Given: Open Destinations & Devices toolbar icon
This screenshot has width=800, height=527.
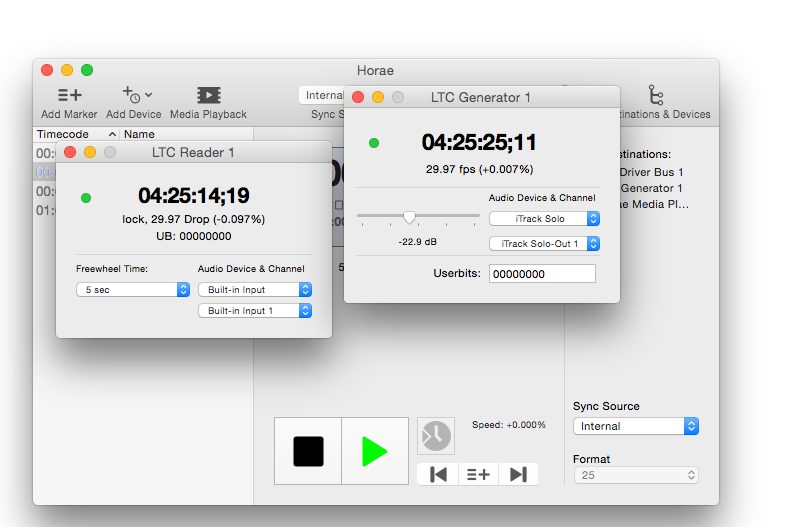Looking at the screenshot, I should (x=656, y=96).
